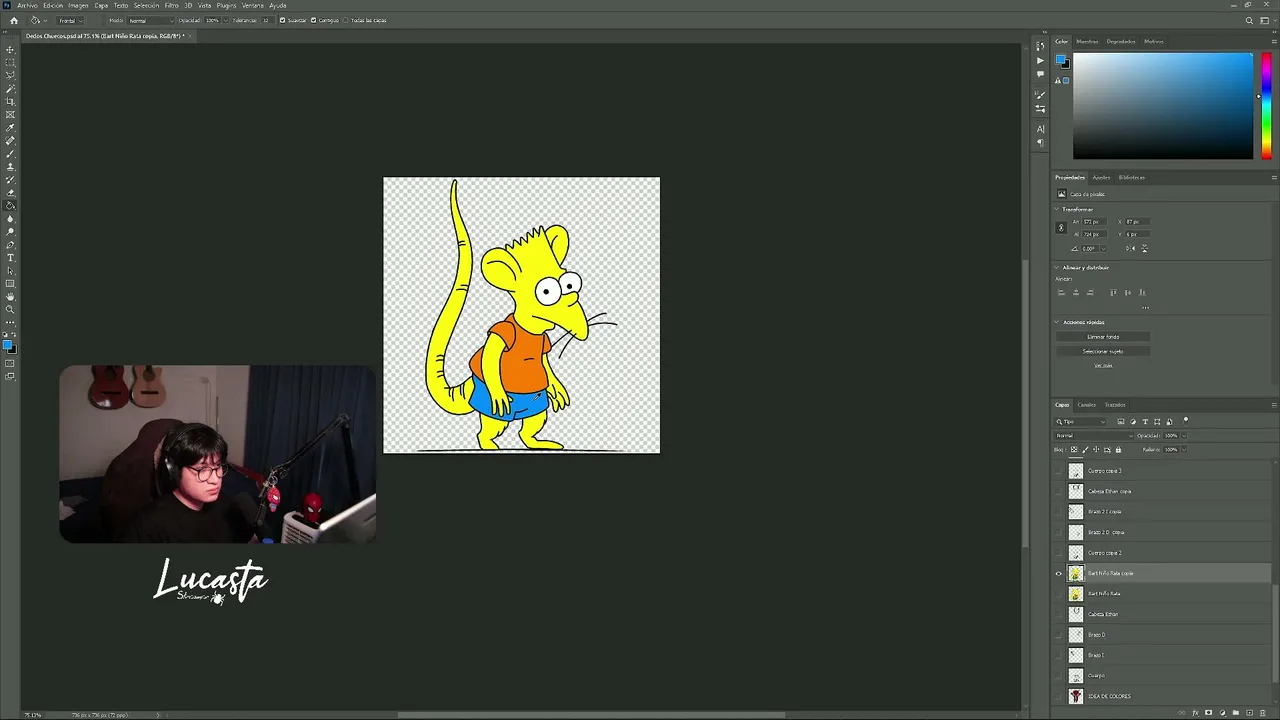Open the Character panel icon
The image size is (1280, 720).
1040,129
